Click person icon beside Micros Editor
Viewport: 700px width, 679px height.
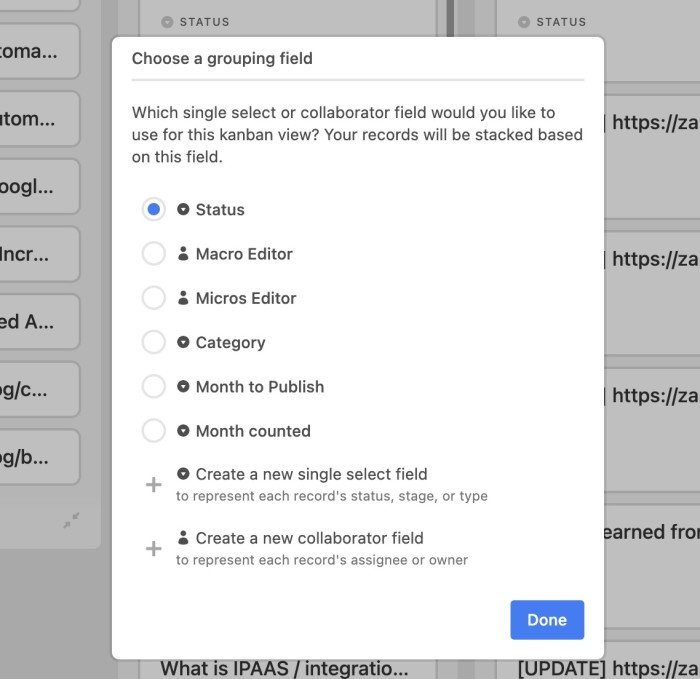pyautogui.click(x=183, y=298)
